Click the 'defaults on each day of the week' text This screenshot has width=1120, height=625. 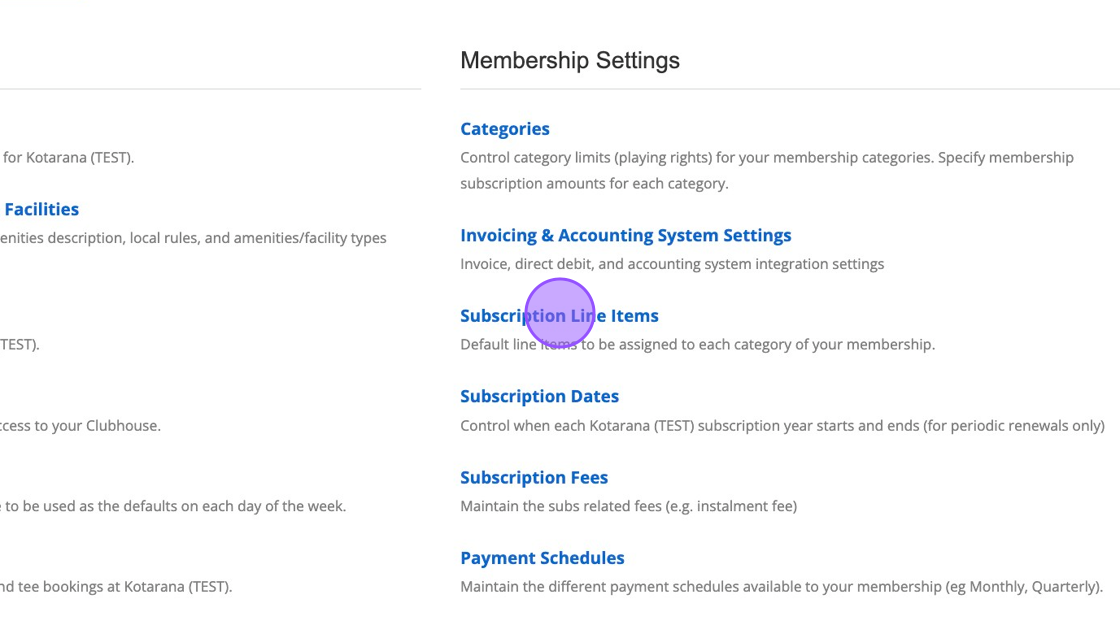point(173,506)
